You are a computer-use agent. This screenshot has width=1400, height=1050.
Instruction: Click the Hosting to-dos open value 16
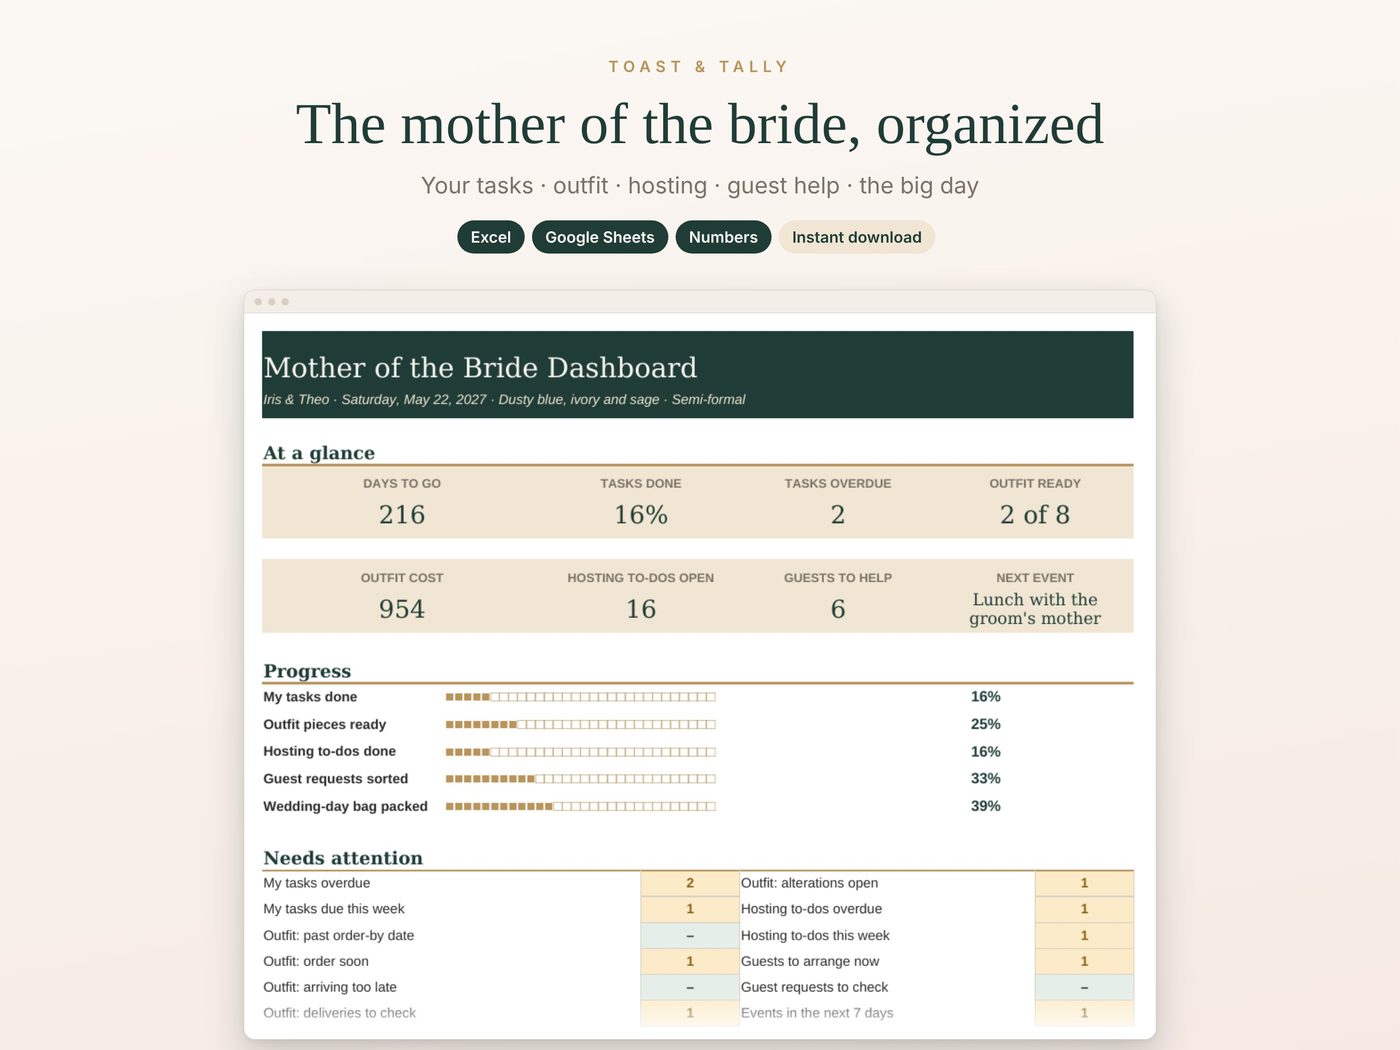click(641, 609)
